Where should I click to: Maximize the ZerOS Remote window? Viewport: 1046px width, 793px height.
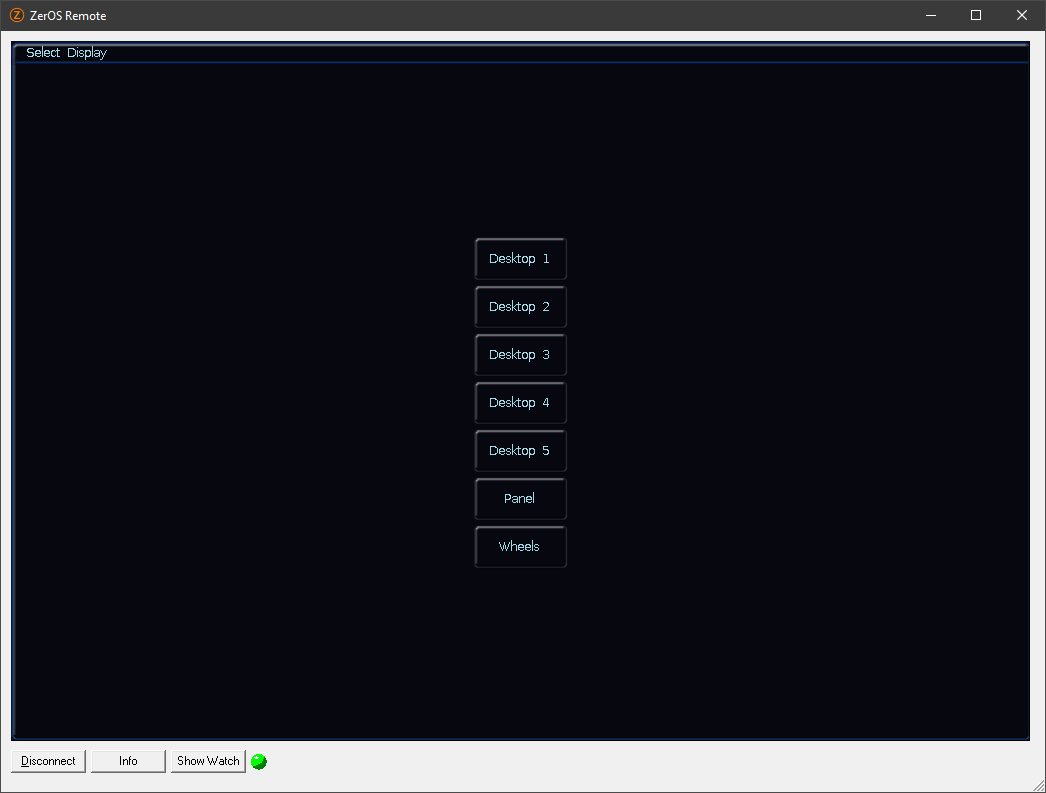click(x=976, y=15)
